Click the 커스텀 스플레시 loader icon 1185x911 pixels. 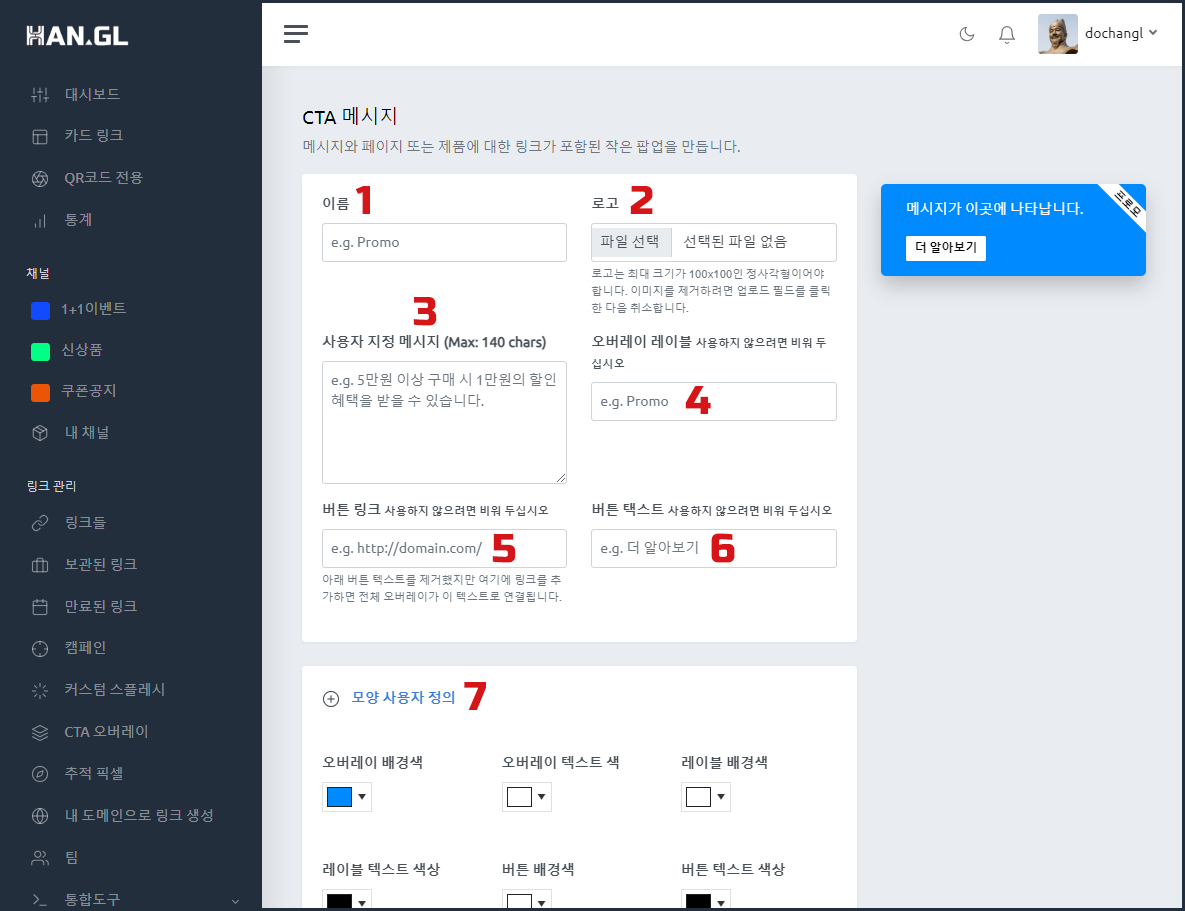coord(40,690)
